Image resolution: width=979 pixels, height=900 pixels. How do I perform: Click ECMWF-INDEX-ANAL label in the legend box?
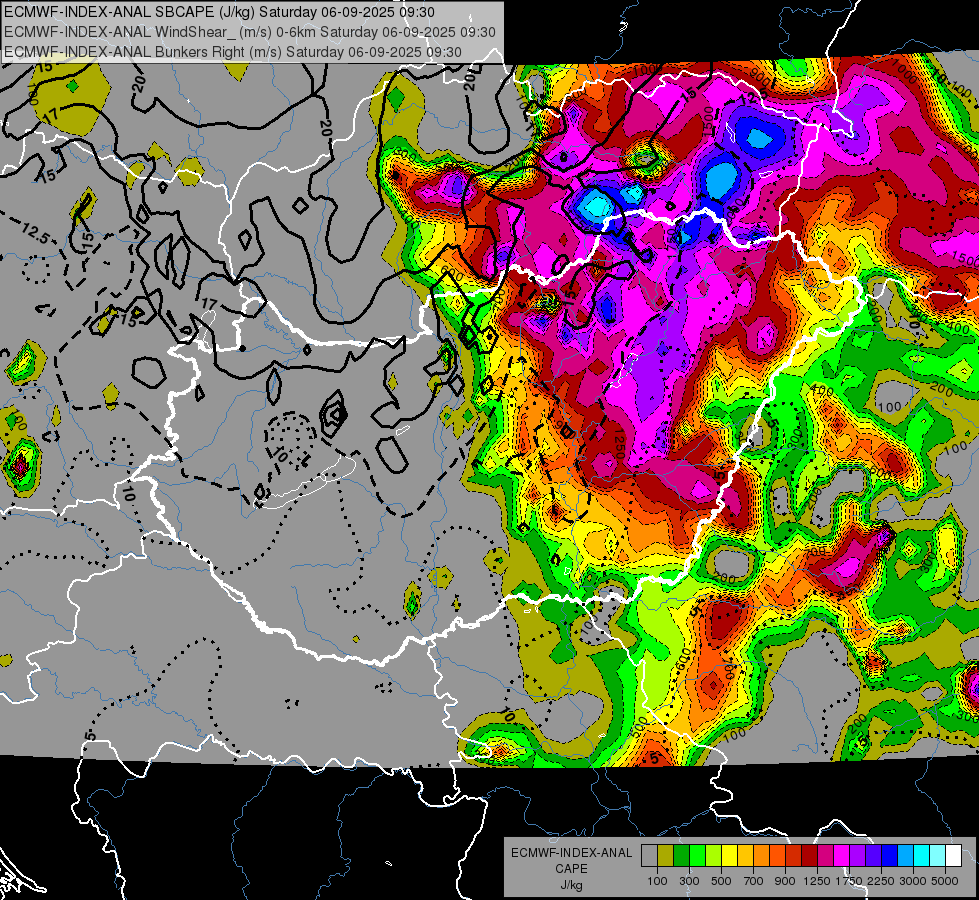571,853
